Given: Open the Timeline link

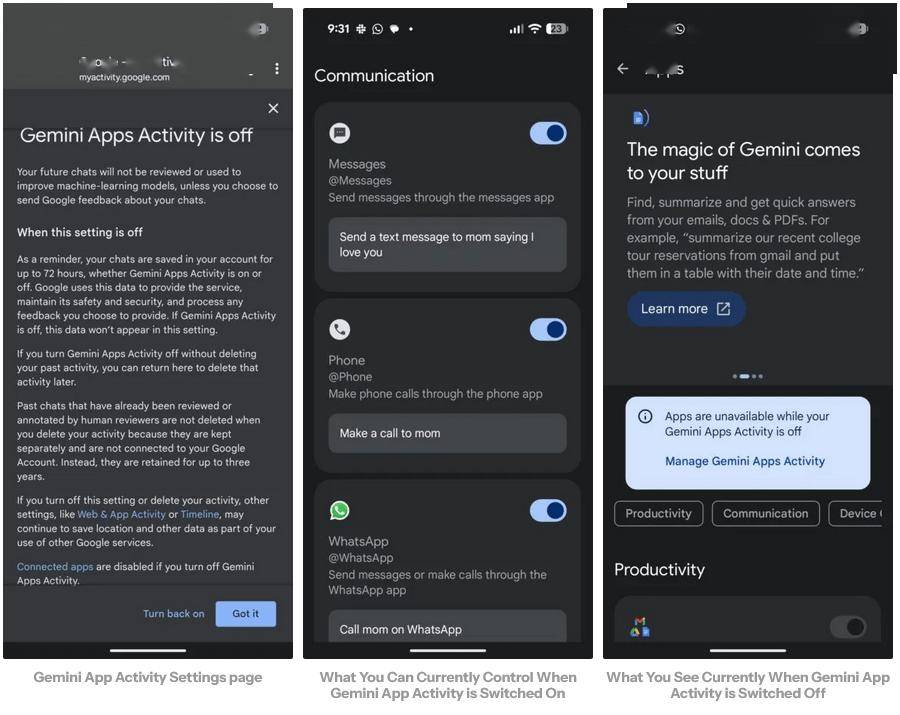Looking at the screenshot, I should (200, 514).
